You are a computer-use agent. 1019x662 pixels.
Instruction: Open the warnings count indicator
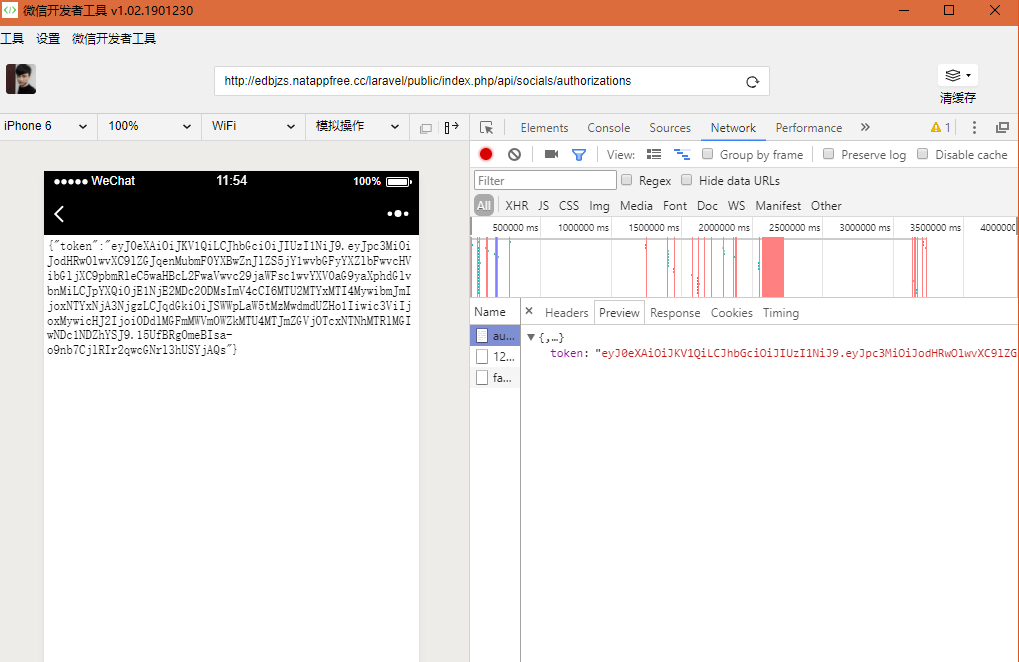pyautogui.click(x=940, y=127)
